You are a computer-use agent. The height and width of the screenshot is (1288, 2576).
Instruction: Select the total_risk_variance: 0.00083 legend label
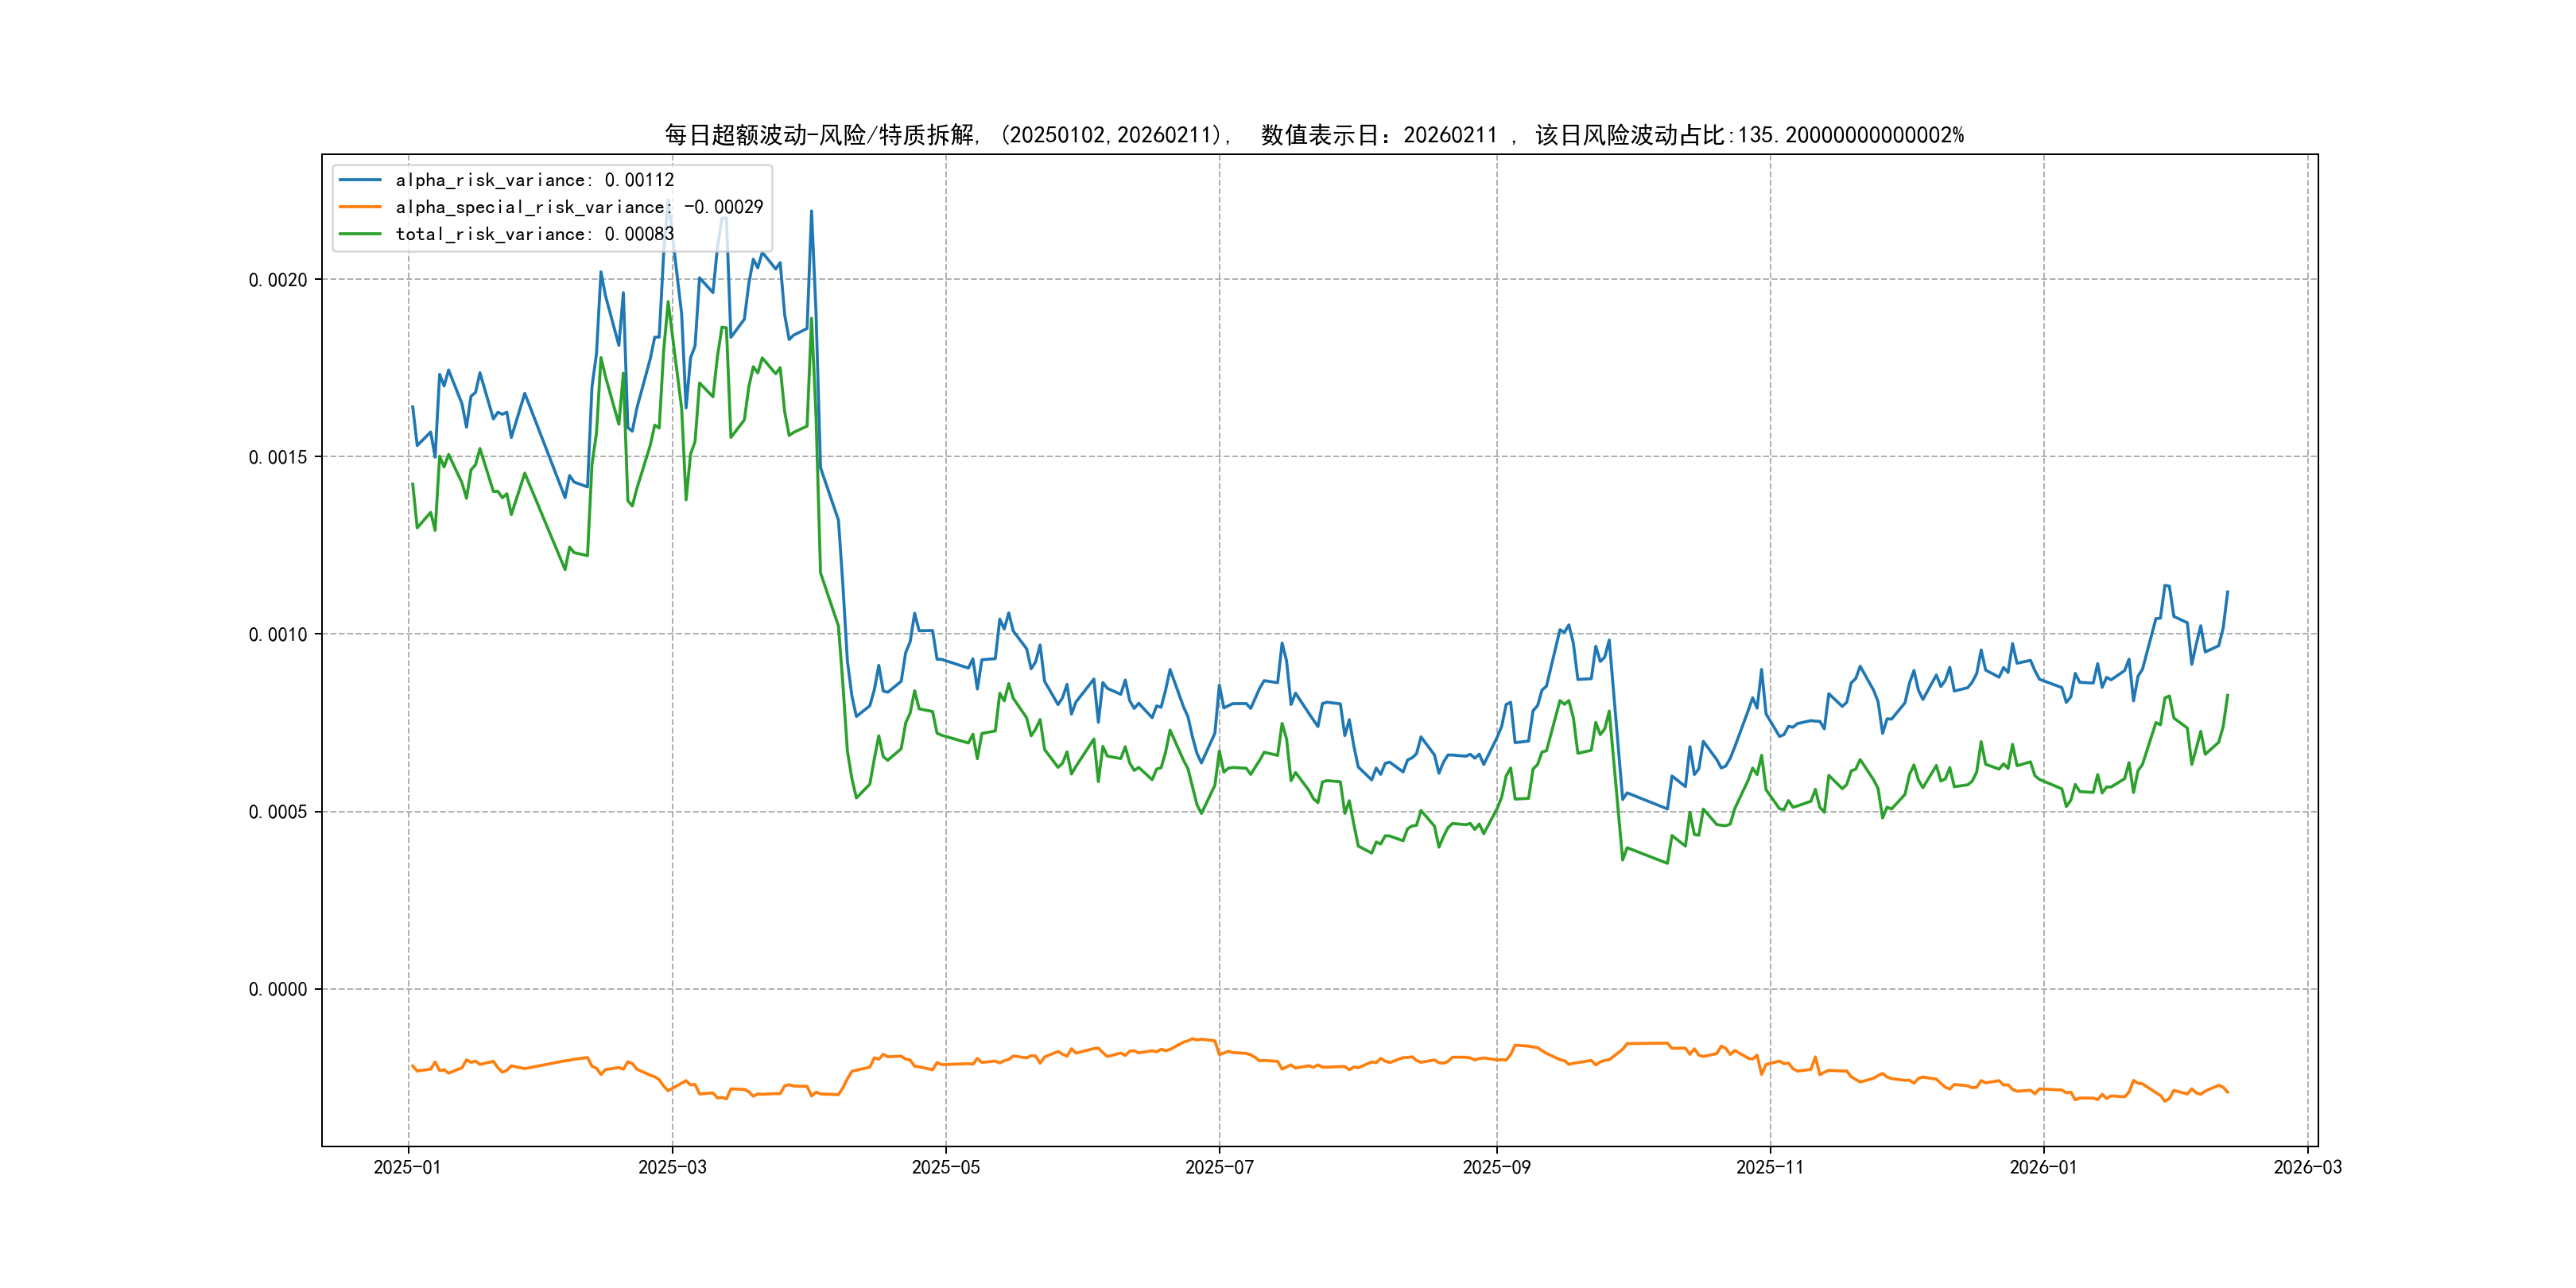535,234
